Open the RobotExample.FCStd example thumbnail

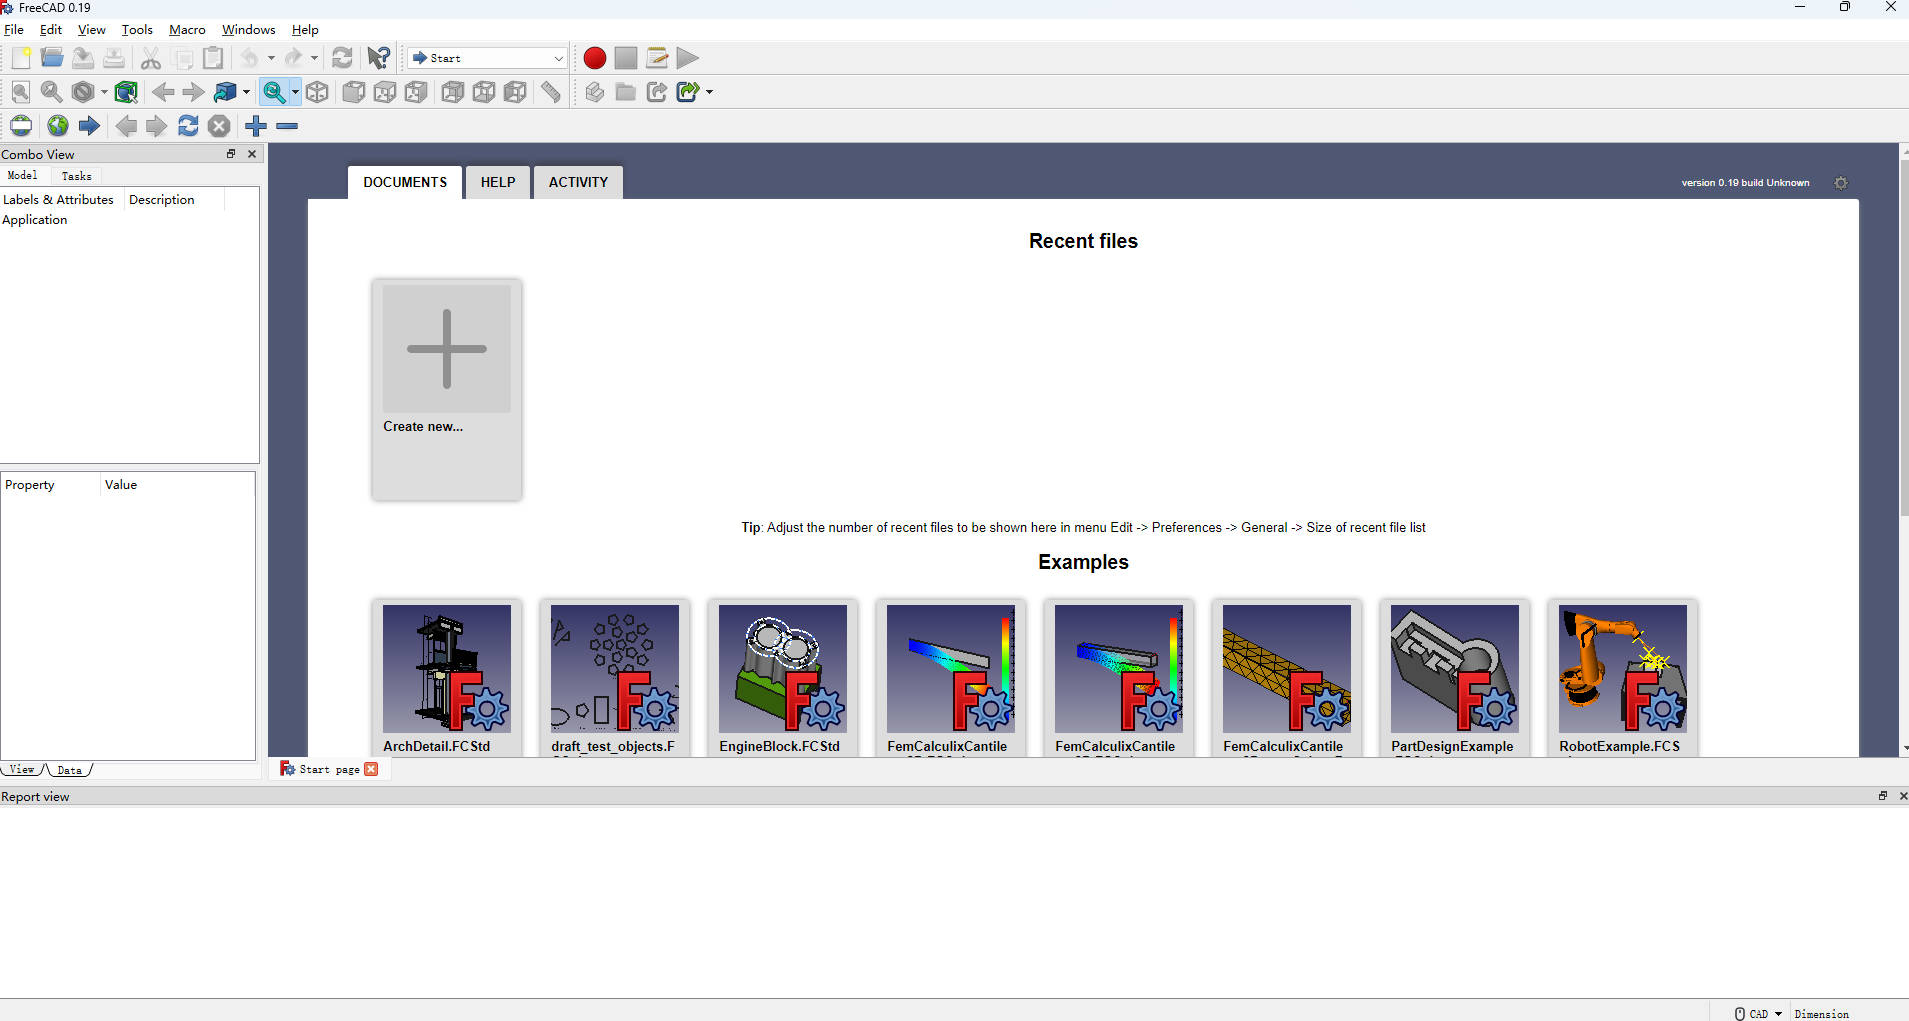pos(1623,668)
